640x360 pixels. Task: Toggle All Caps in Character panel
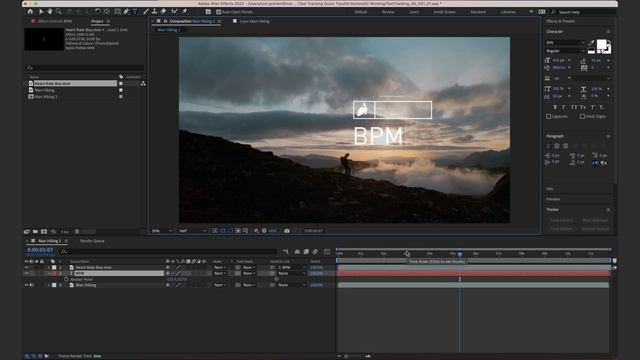tap(573, 107)
